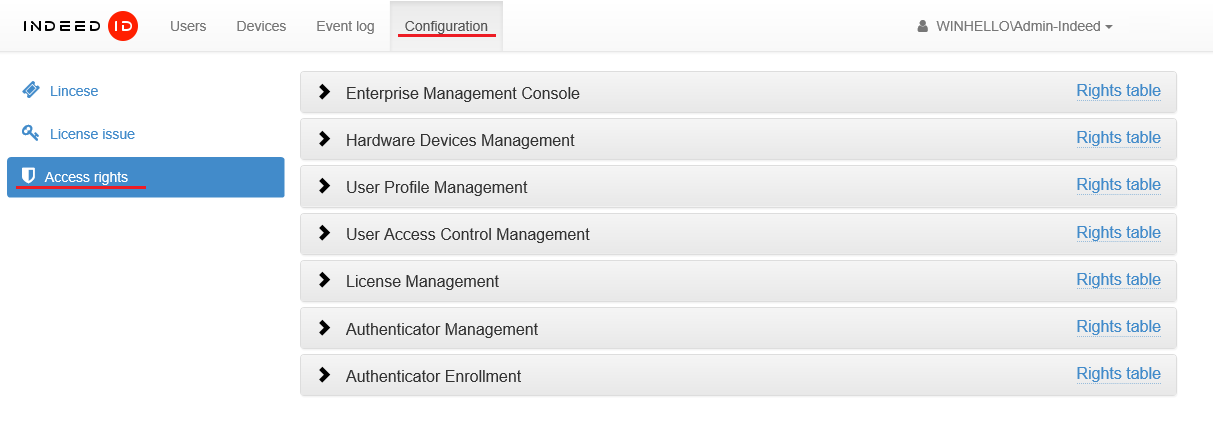Expand Authenticator Management chevron

click(x=324, y=327)
